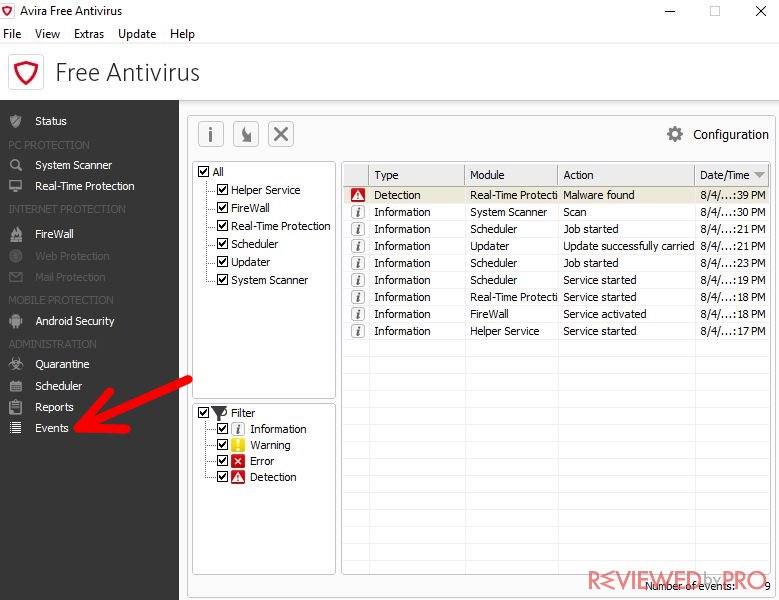
Task: Click info icon of System Scanner Scan row
Action: (x=358, y=212)
